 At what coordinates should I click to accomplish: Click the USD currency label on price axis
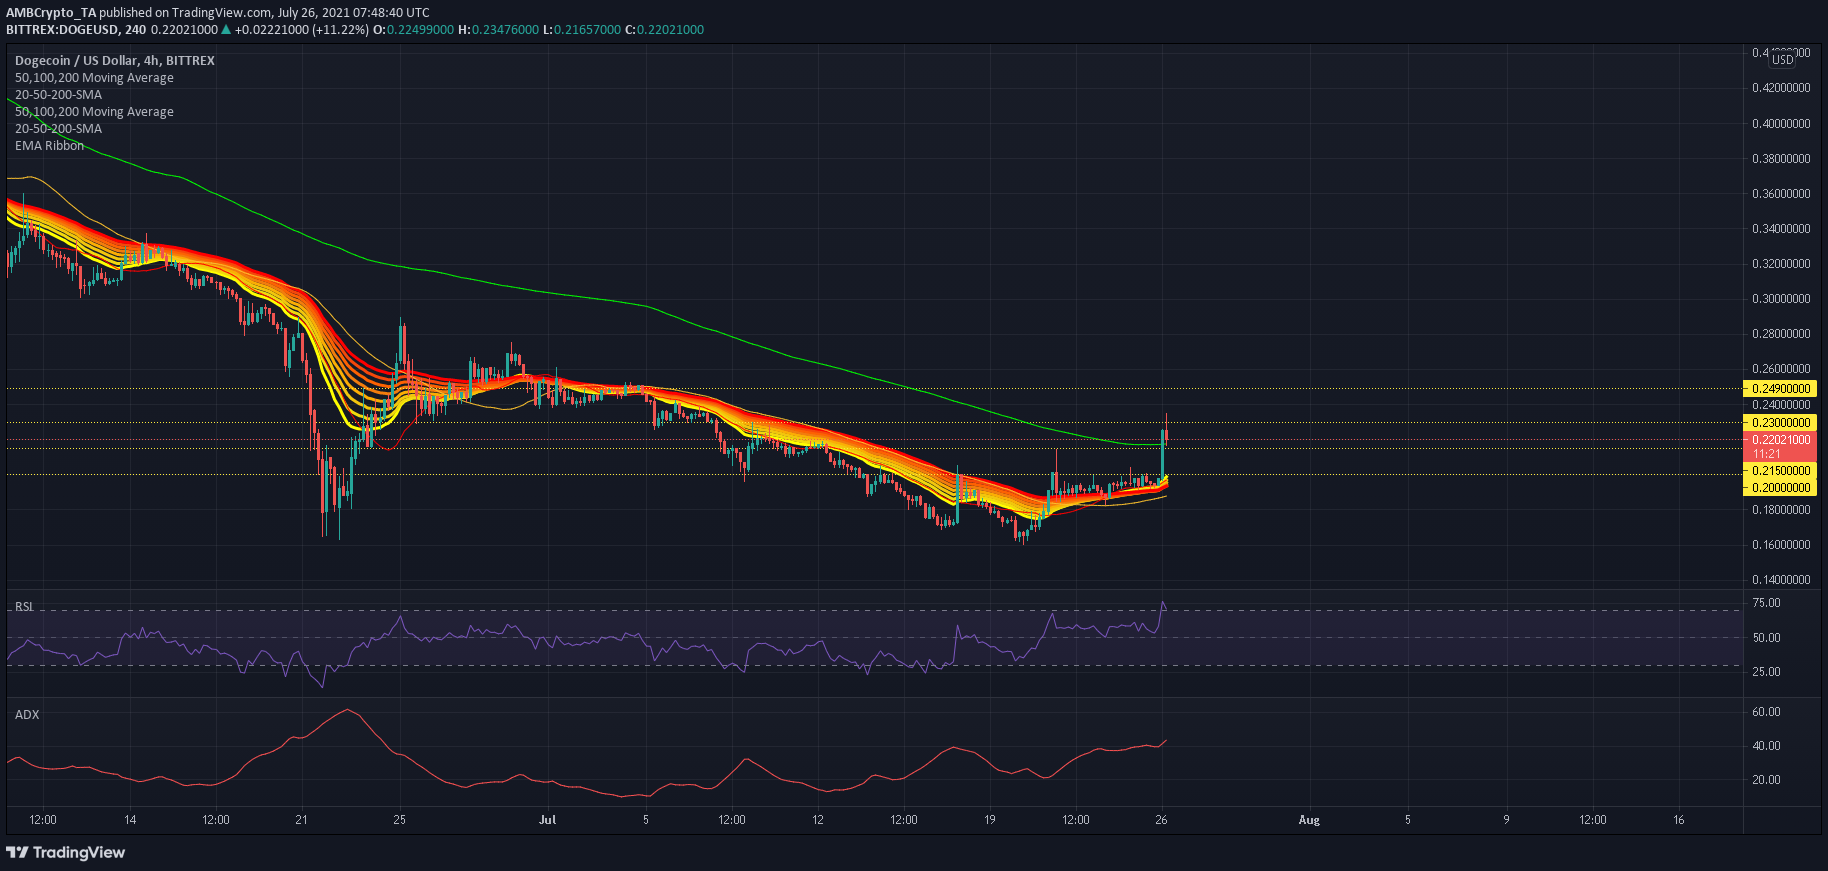(1783, 60)
